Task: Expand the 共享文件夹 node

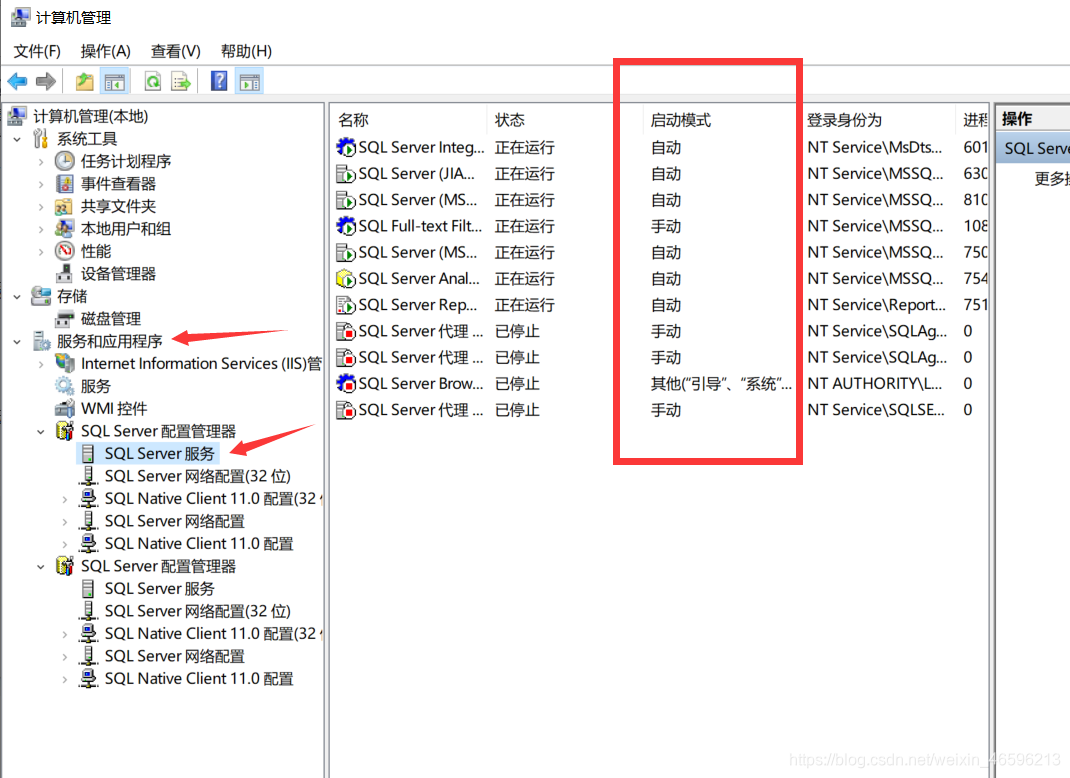Action: [41, 207]
